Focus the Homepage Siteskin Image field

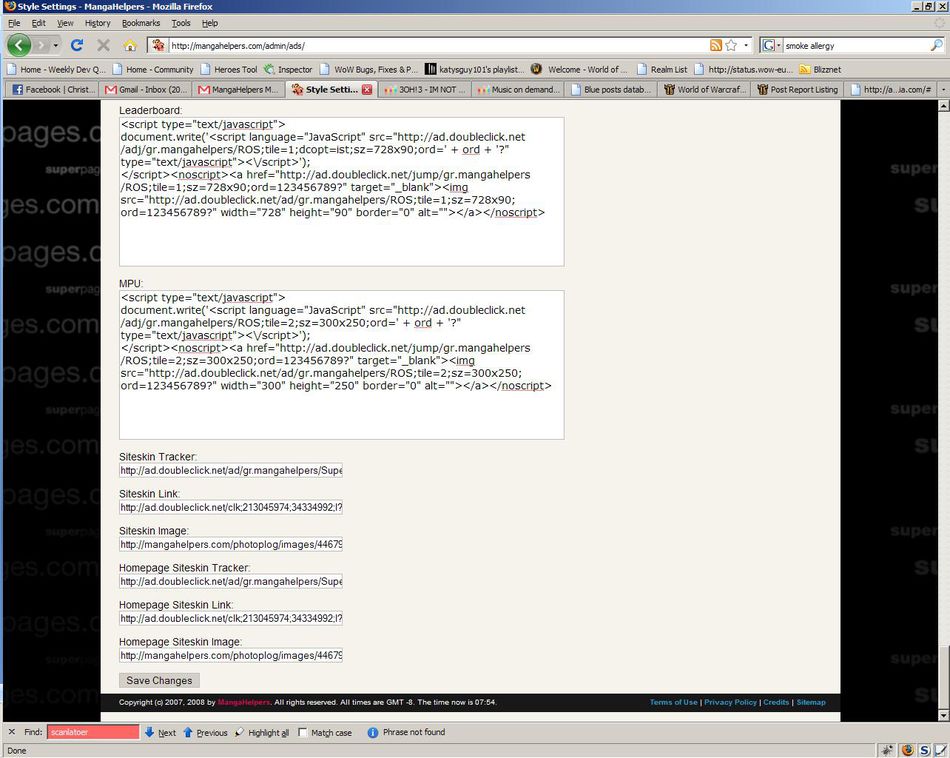tap(231, 655)
